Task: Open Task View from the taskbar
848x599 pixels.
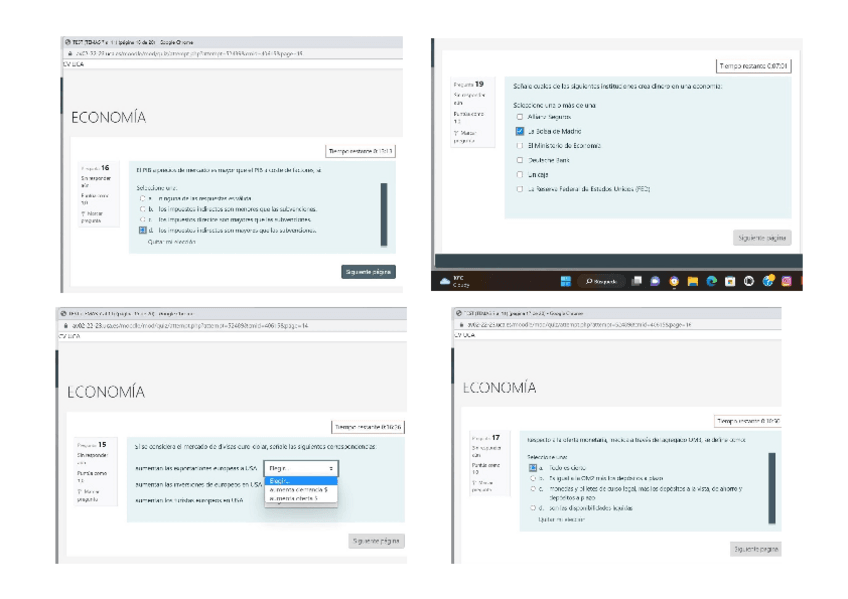Action: 637,281
